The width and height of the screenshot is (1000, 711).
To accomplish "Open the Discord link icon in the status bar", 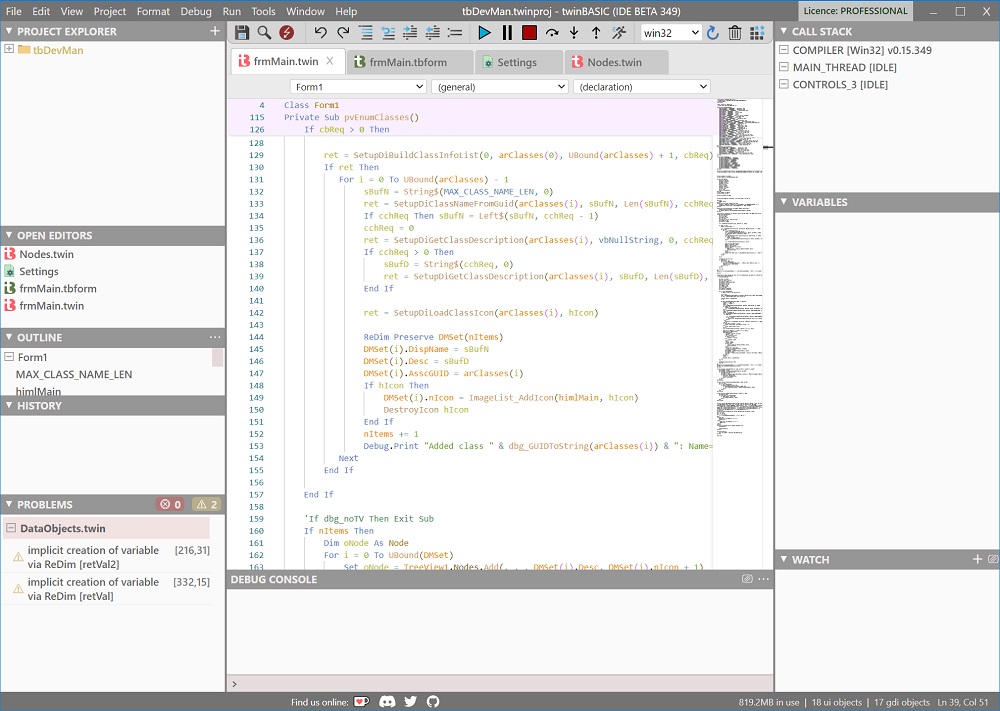I will click(x=387, y=702).
